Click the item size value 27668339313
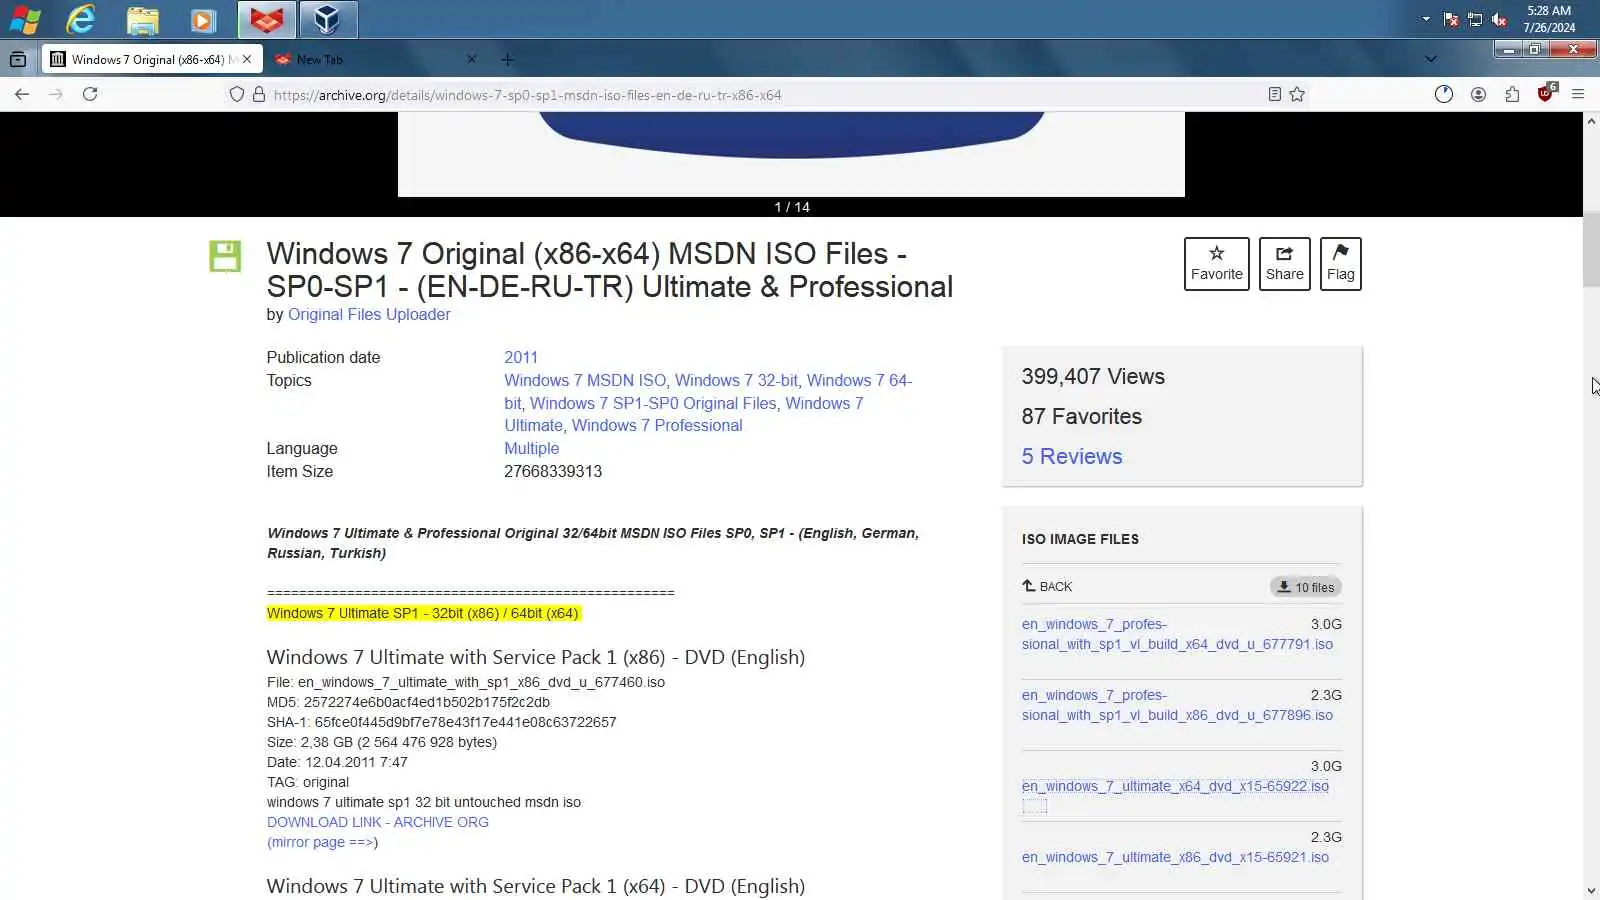This screenshot has width=1600, height=900. [553, 471]
